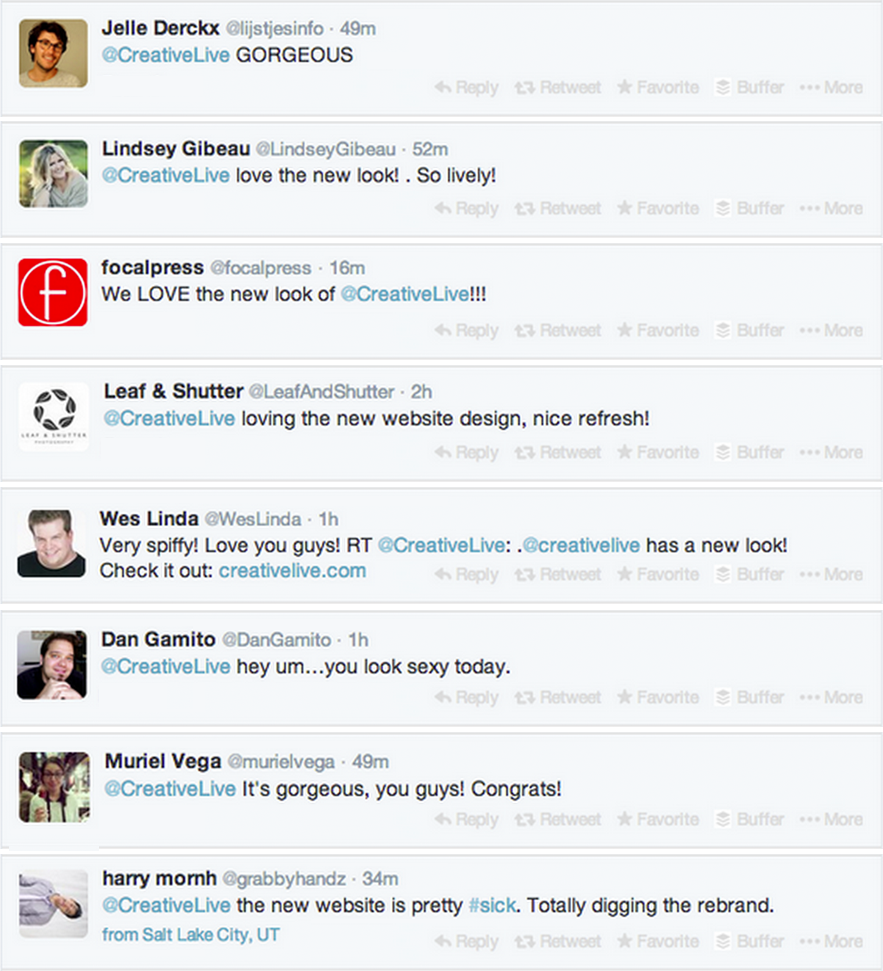This screenshot has width=883, height=971.
Task: Open More menu on Dan Gamito's tweet
Action: (x=831, y=697)
